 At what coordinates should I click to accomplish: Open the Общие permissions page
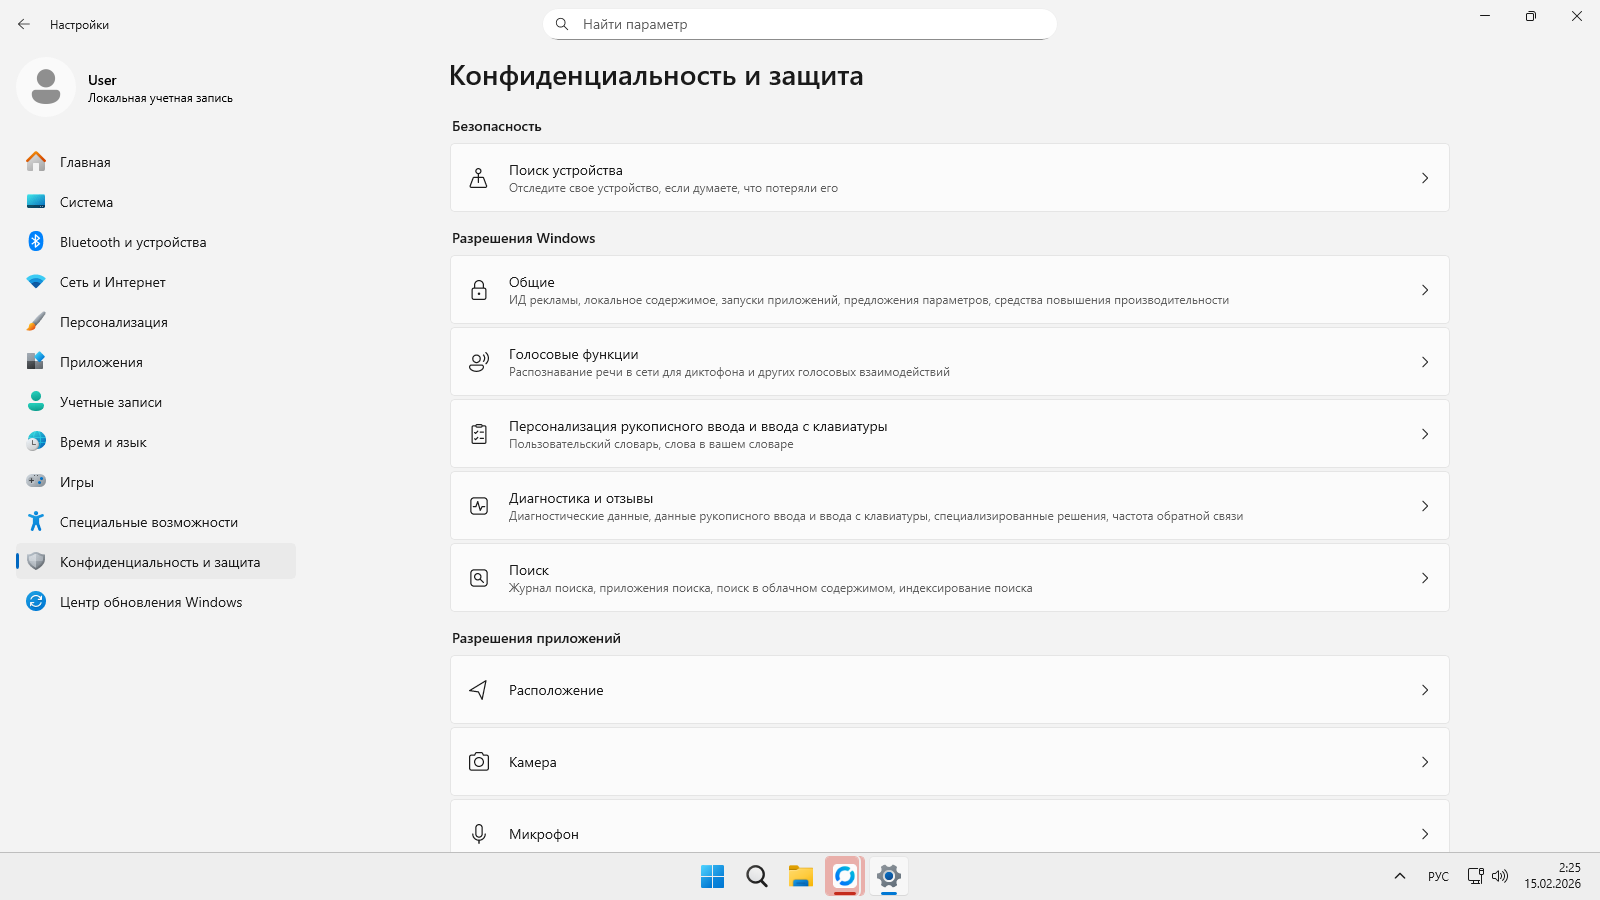coord(950,290)
